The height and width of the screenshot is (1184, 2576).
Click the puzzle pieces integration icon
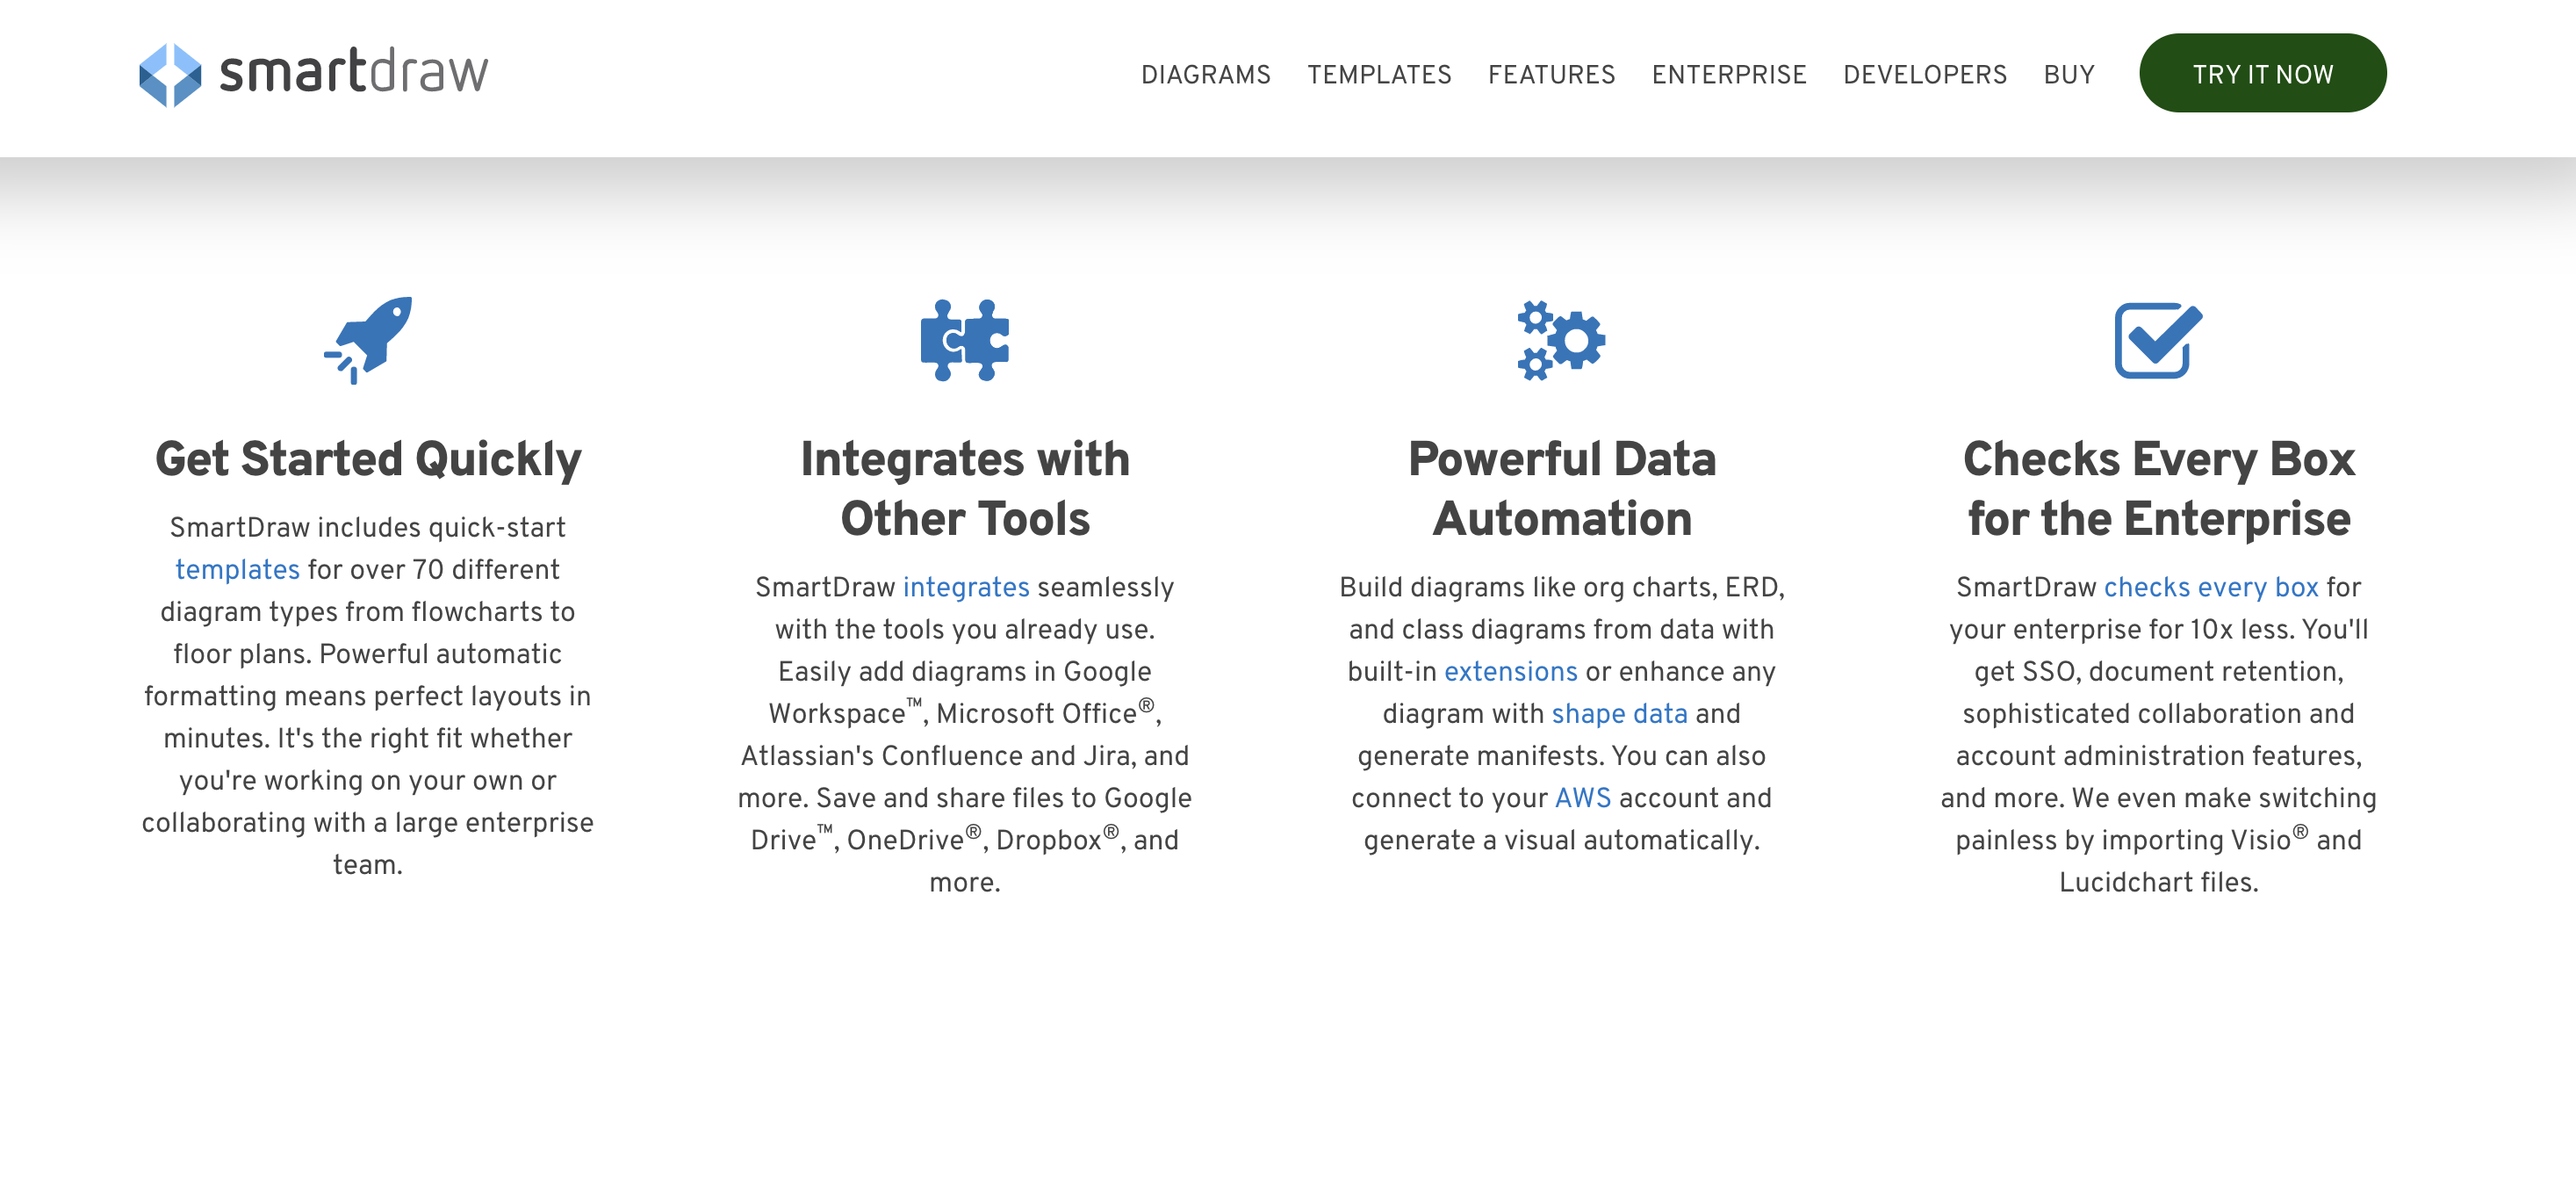[964, 340]
